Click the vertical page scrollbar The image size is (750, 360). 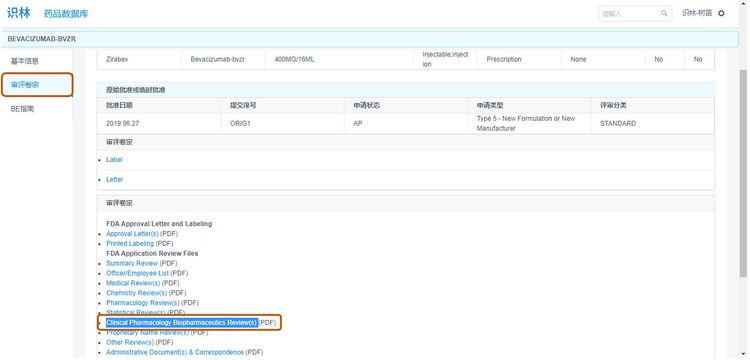coord(743,173)
